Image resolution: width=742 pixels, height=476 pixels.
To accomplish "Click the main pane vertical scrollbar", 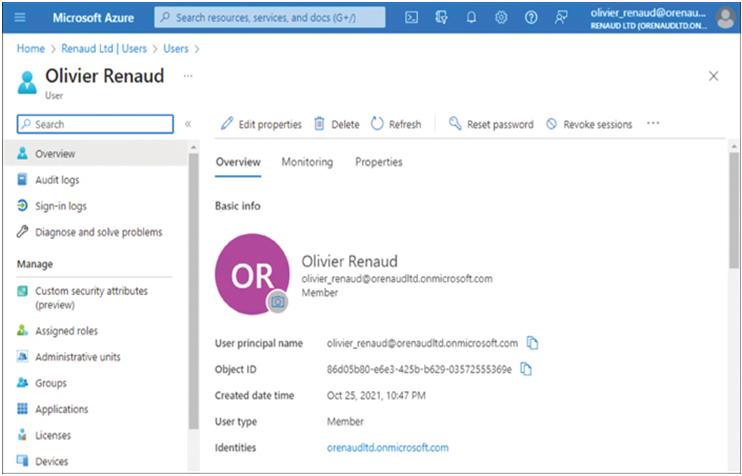I will pyautogui.click(x=734, y=211).
